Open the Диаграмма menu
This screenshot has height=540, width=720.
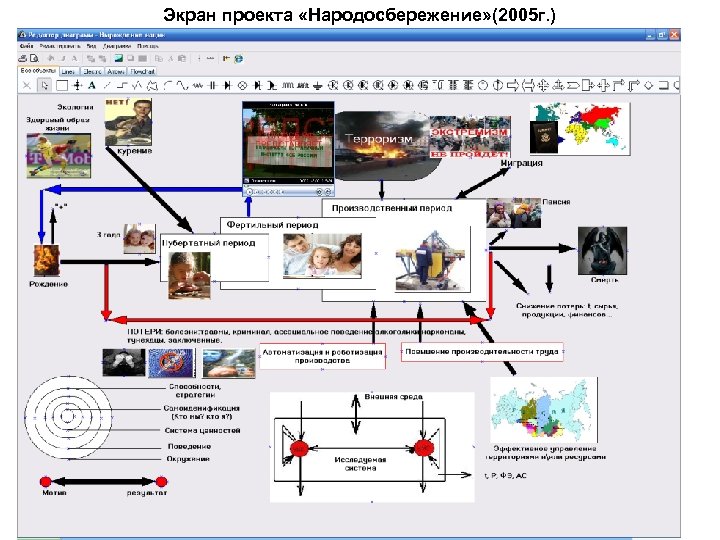click(x=117, y=46)
